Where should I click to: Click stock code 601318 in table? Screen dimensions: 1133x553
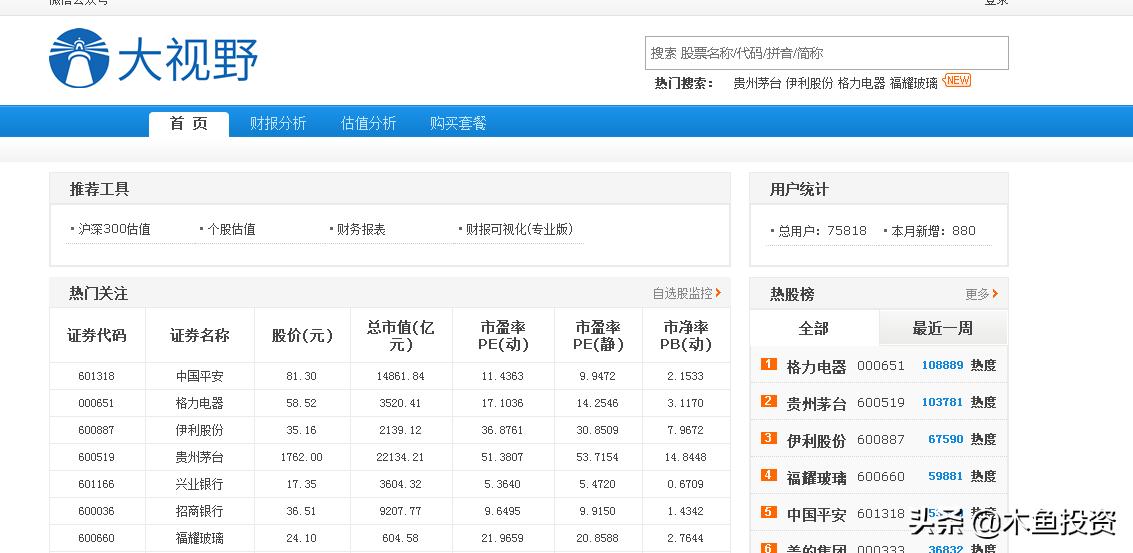point(96,376)
